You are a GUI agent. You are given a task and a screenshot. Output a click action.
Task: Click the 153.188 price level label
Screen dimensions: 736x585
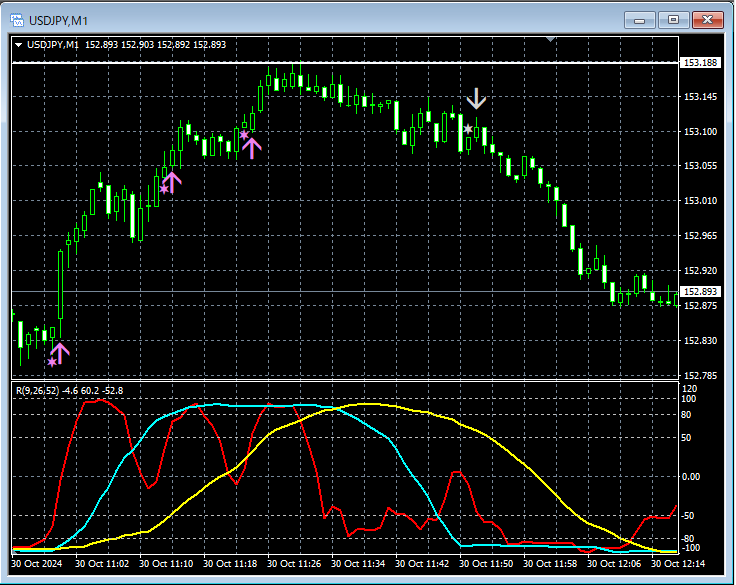pos(699,63)
